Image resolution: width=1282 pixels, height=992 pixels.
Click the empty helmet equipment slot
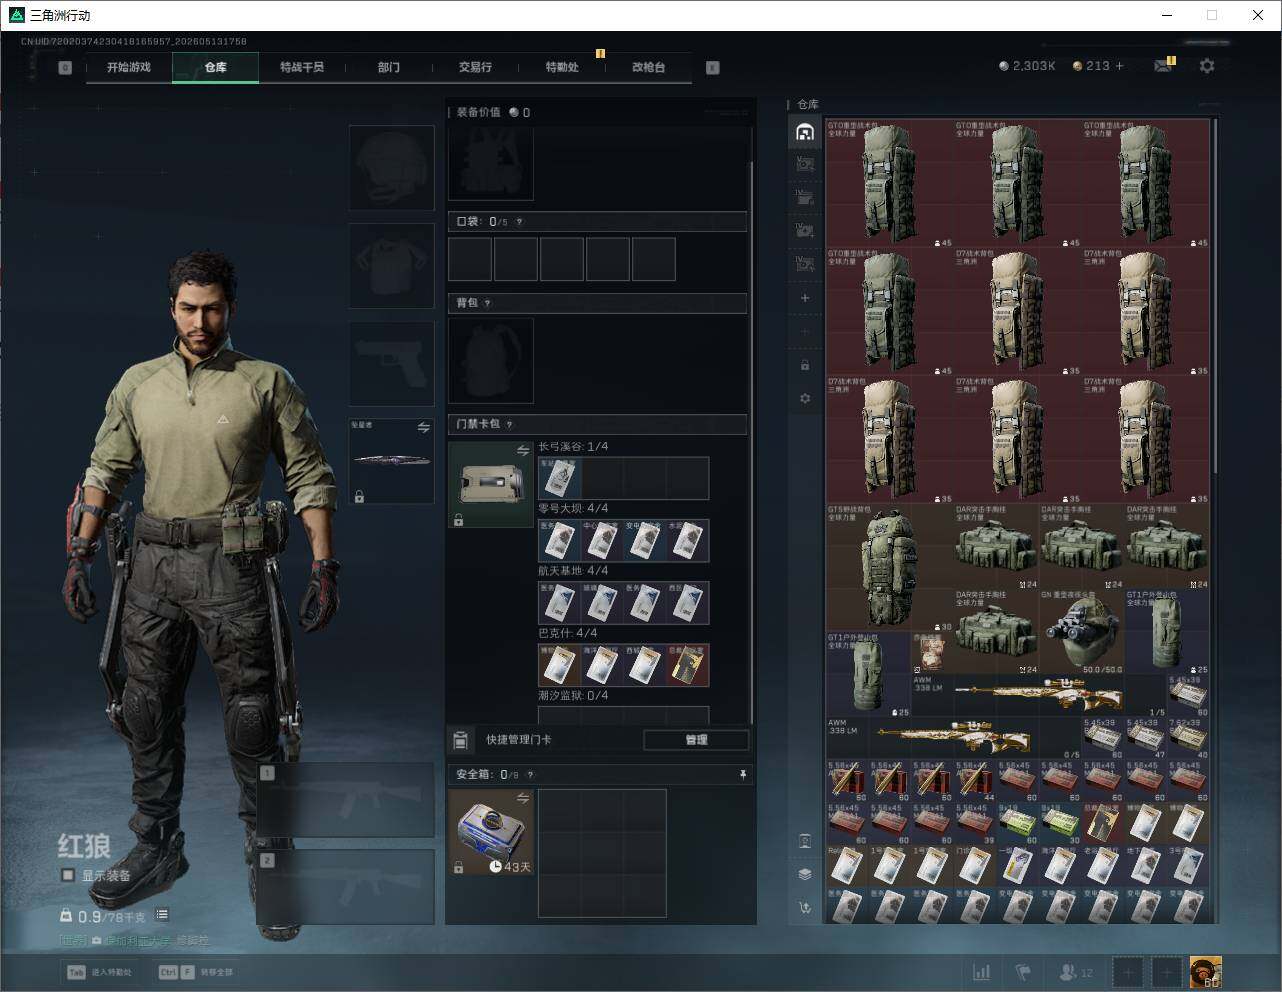click(x=391, y=167)
